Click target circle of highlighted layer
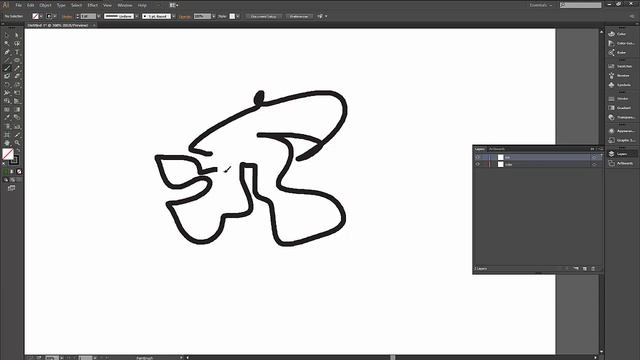 click(x=594, y=157)
